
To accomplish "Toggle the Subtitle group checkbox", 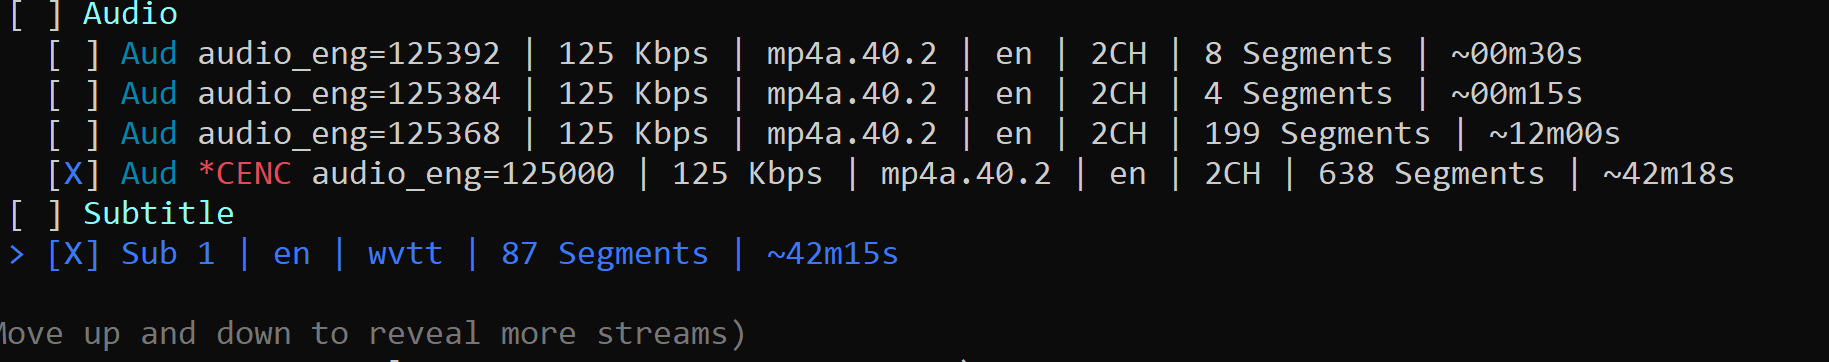I will coord(35,214).
